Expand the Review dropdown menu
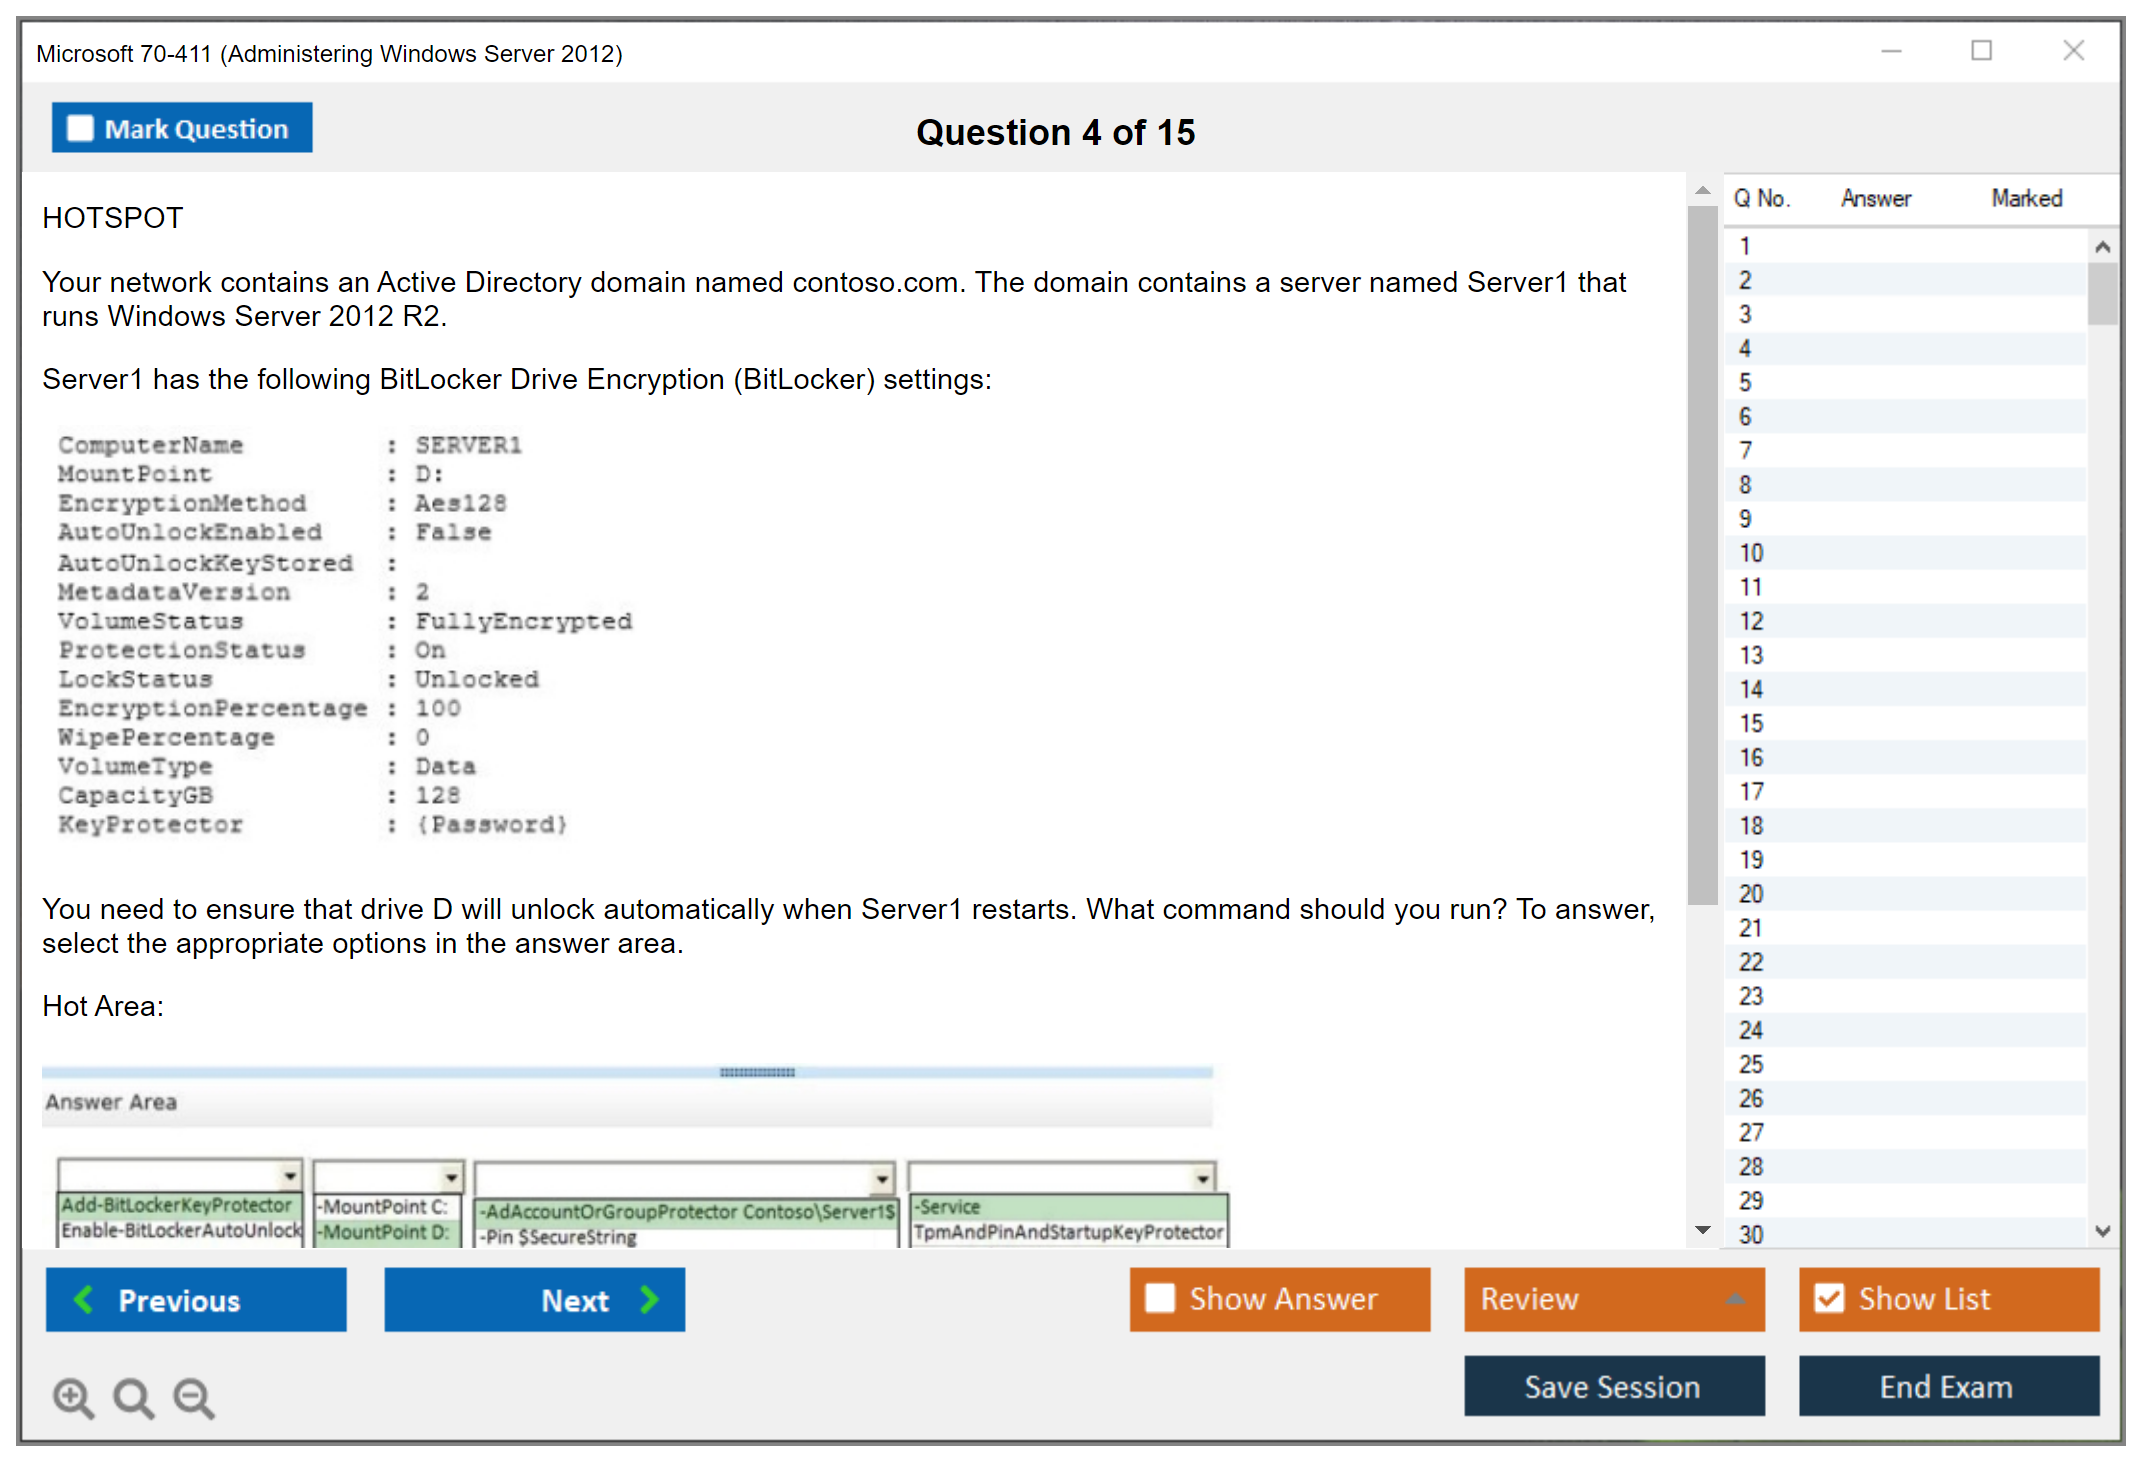The image size is (2150, 1470). [1735, 1299]
